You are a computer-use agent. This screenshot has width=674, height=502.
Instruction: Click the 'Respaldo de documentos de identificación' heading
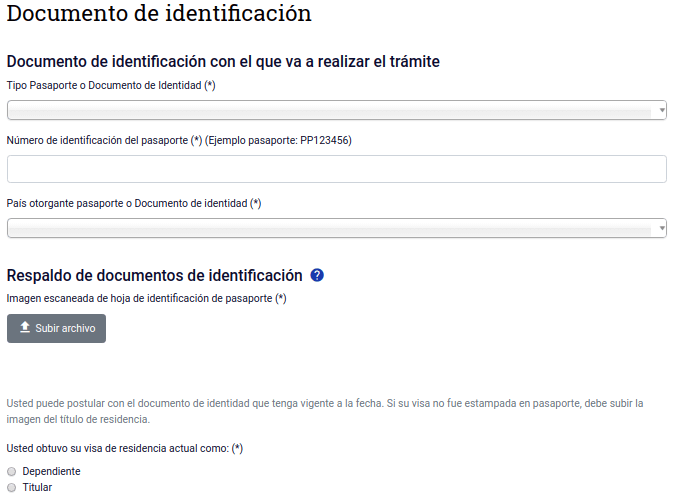[154, 275]
